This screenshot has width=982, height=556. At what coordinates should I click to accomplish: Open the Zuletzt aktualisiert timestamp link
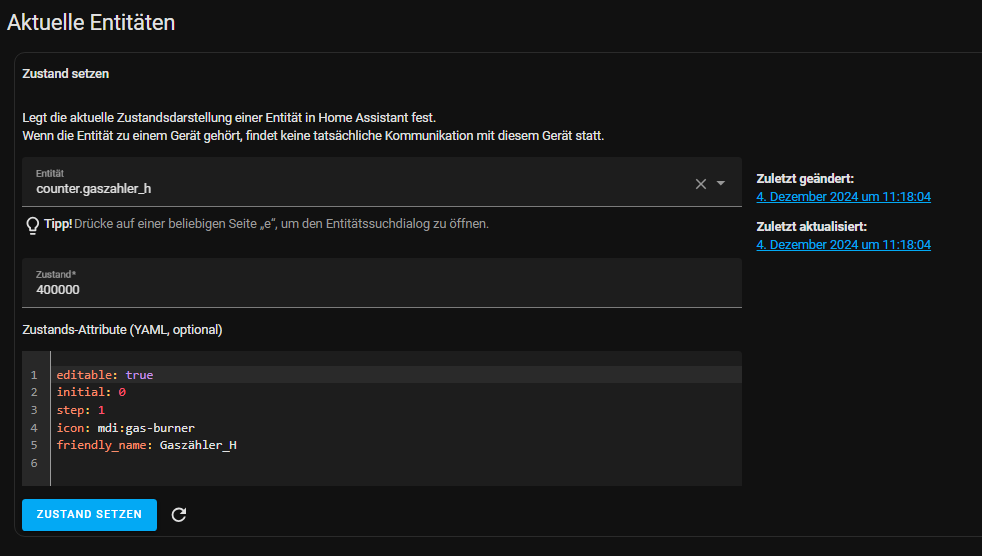coord(843,245)
